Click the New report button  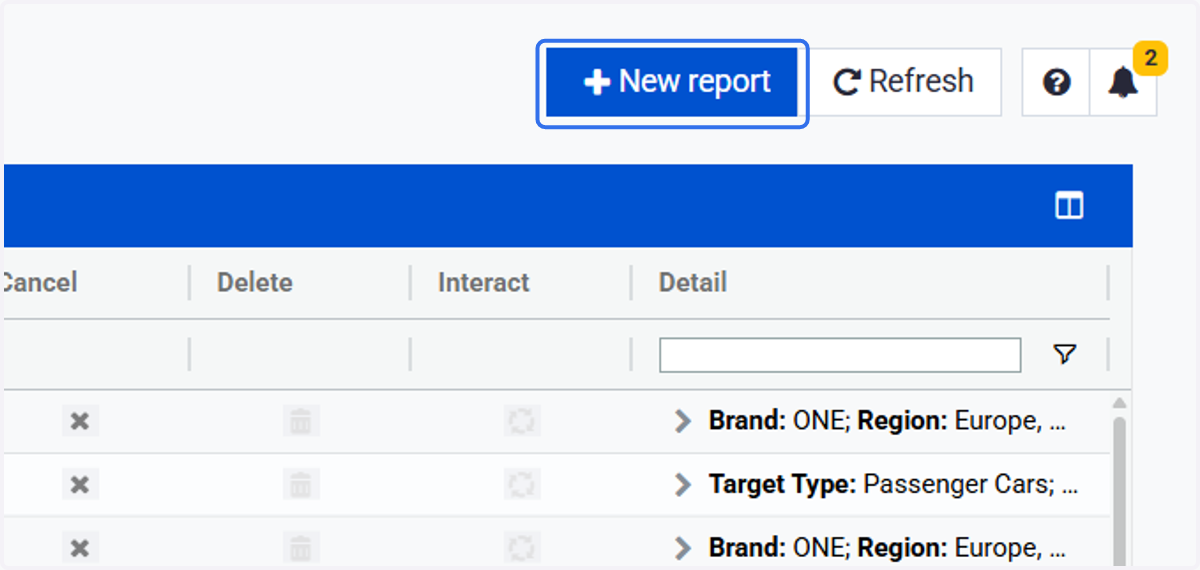(672, 83)
